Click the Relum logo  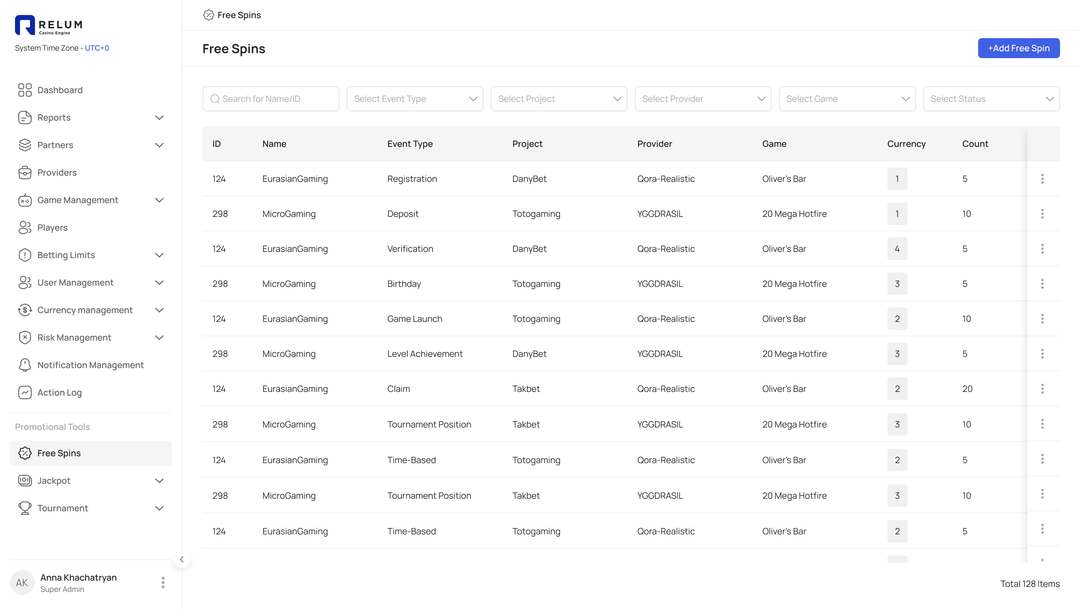[x=48, y=25]
